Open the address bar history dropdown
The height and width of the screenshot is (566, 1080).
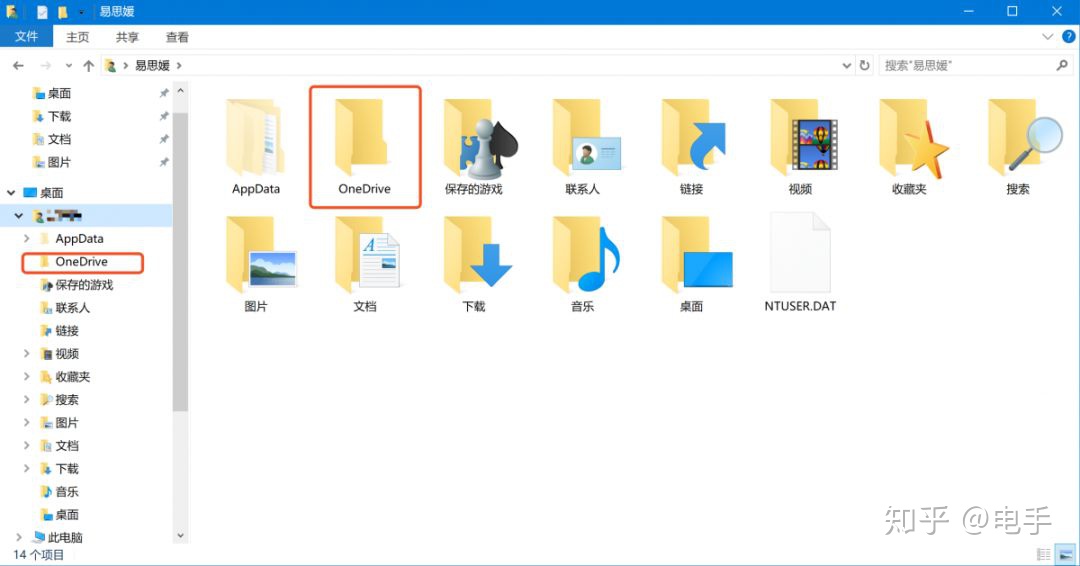[847, 65]
